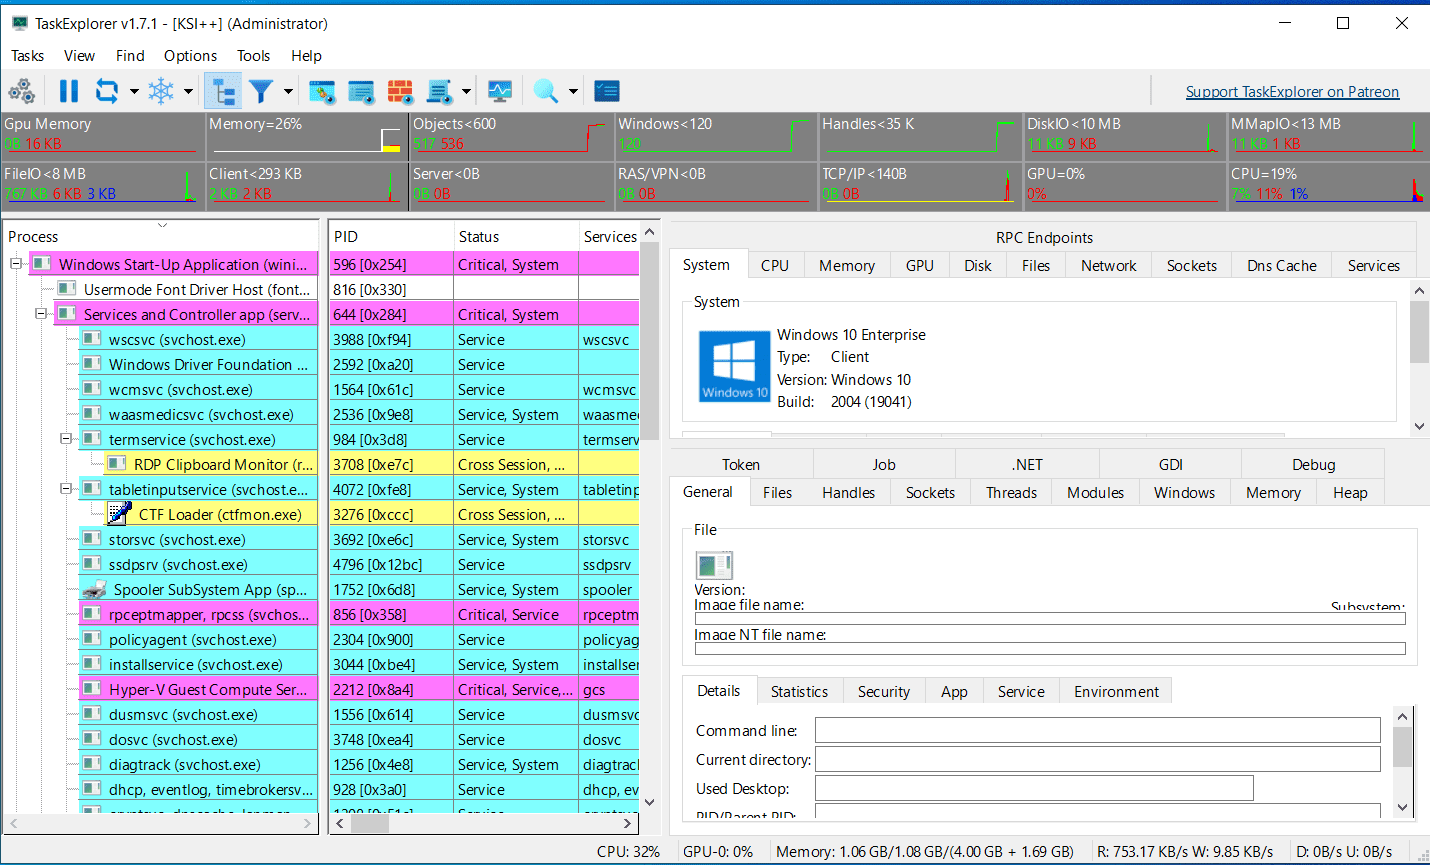This screenshot has height=865, width=1430.
Task: Click the firewall brick wall monitor icon
Action: click(x=400, y=91)
